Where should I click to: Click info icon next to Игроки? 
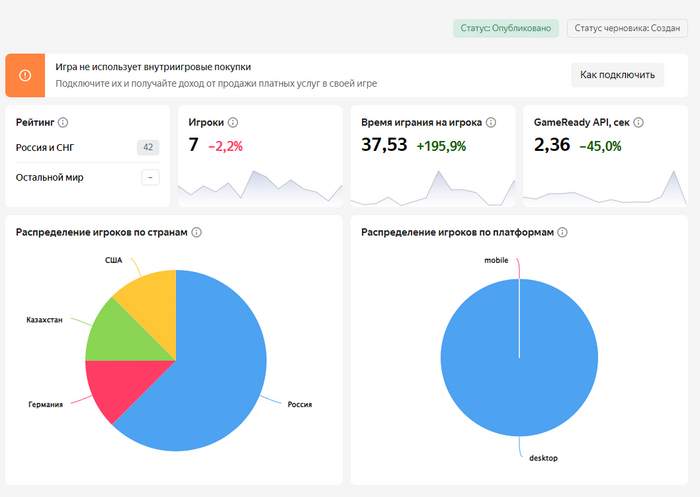pyautogui.click(x=233, y=123)
